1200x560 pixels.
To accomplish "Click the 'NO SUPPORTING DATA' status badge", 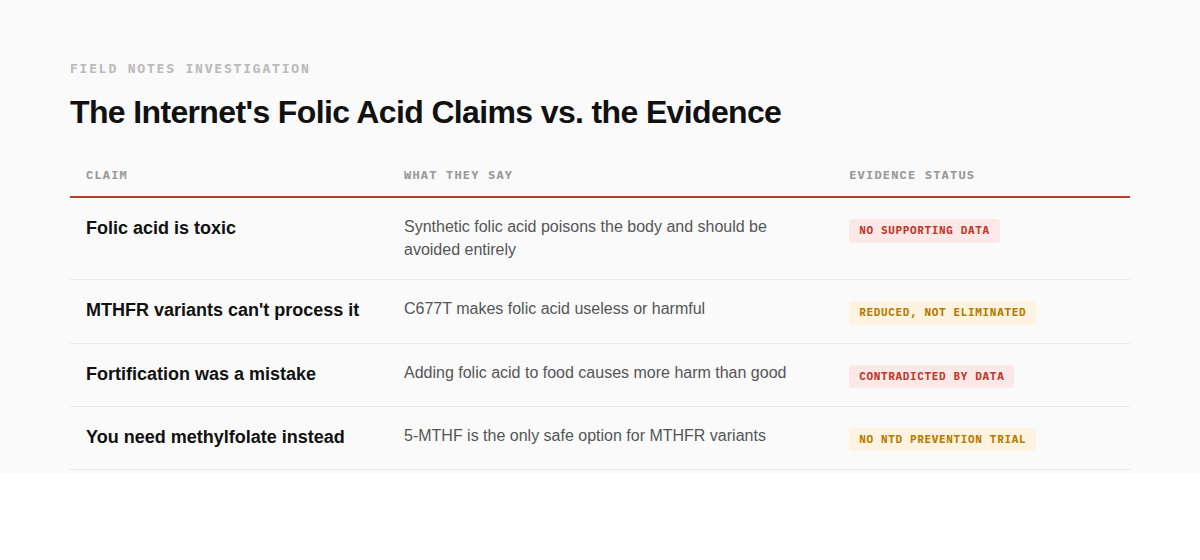I will click(924, 231).
